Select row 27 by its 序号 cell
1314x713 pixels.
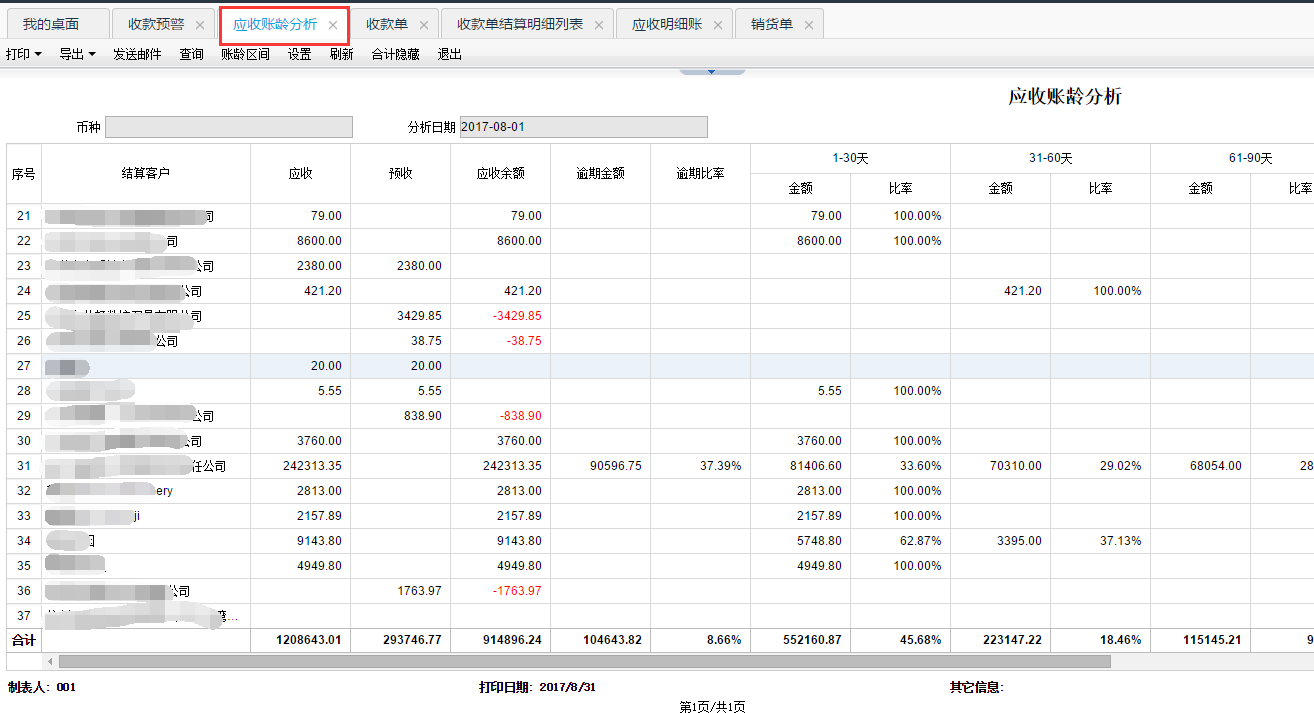pos(24,366)
